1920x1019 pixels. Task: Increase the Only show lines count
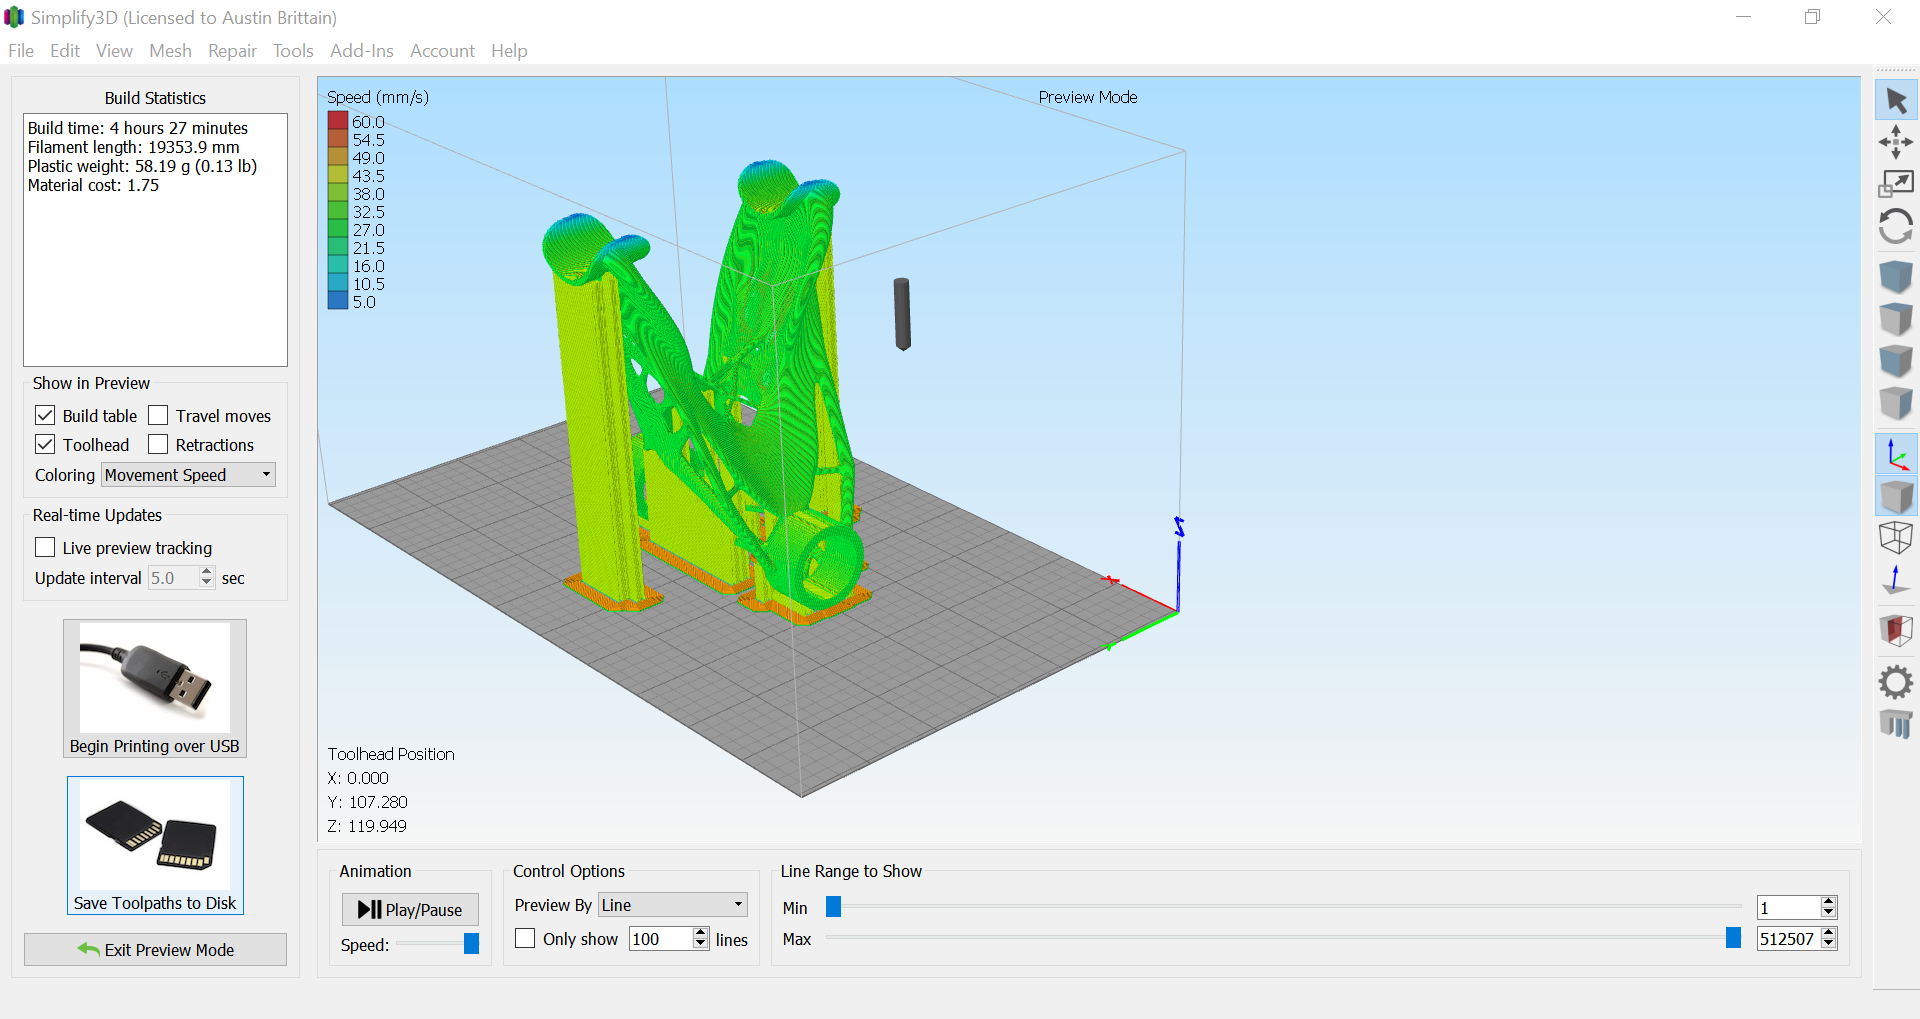(x=700, y=933)
